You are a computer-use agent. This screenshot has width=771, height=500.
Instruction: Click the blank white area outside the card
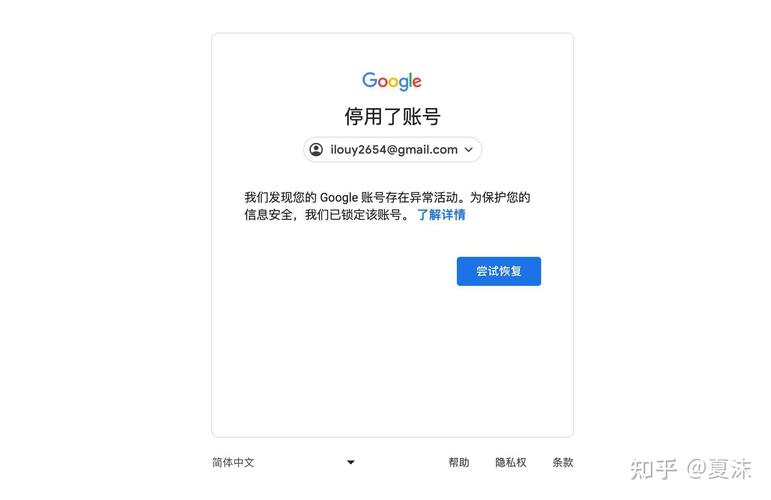tap(108, 246)
